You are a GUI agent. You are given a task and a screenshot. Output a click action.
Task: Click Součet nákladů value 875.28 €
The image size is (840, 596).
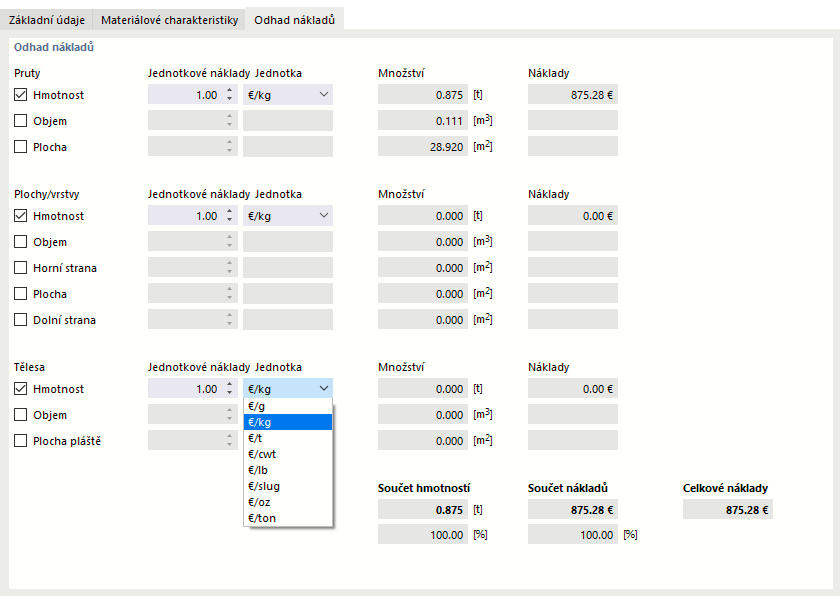coord(573,510)
